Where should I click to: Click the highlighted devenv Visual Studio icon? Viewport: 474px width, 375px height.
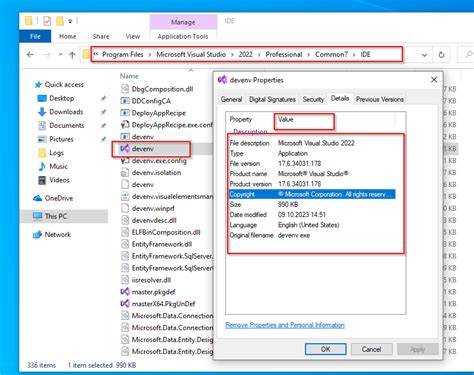tap(125, 148)
